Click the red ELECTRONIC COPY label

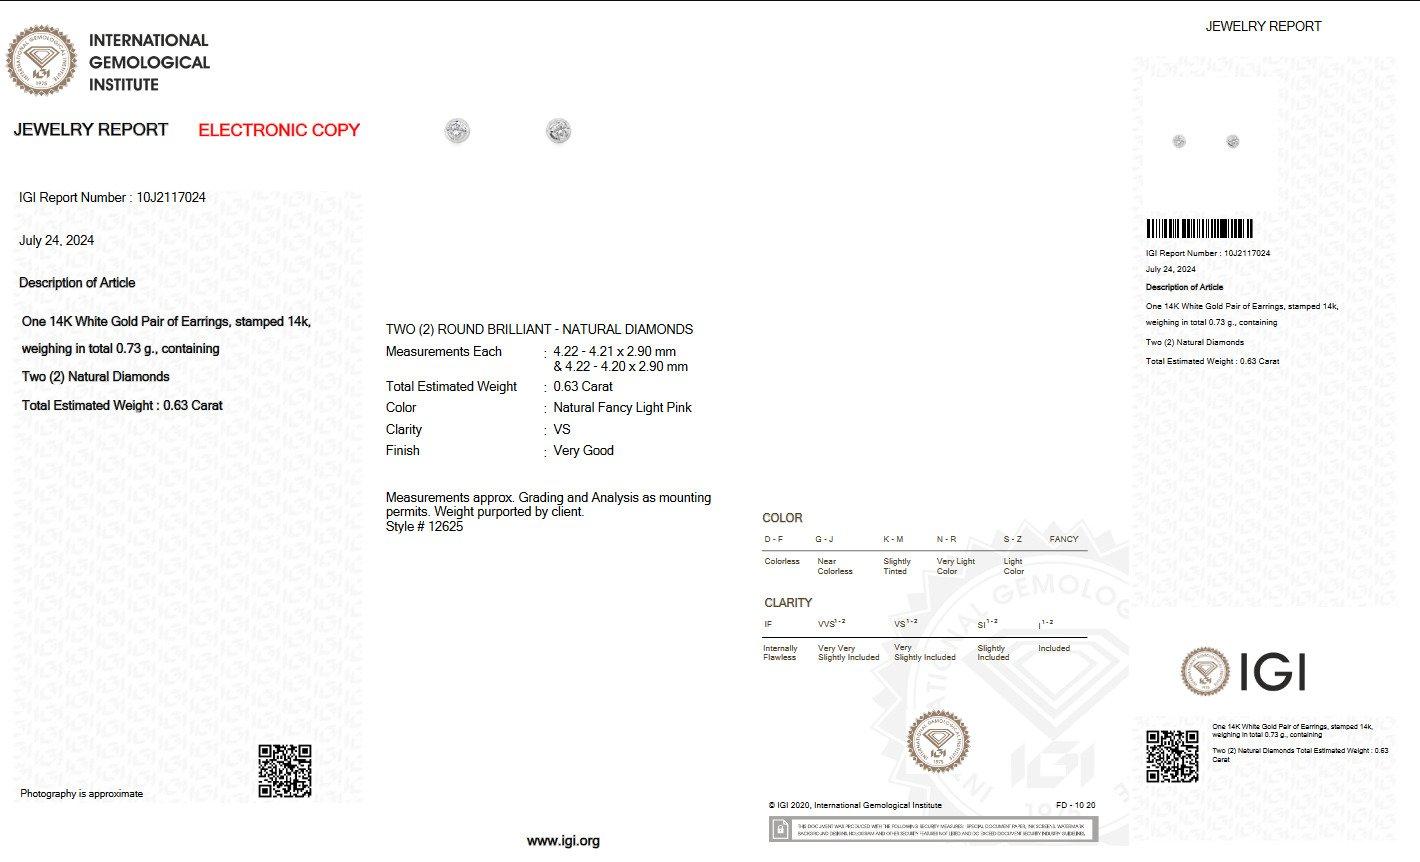pyautogui.click(x=279, y=130)
